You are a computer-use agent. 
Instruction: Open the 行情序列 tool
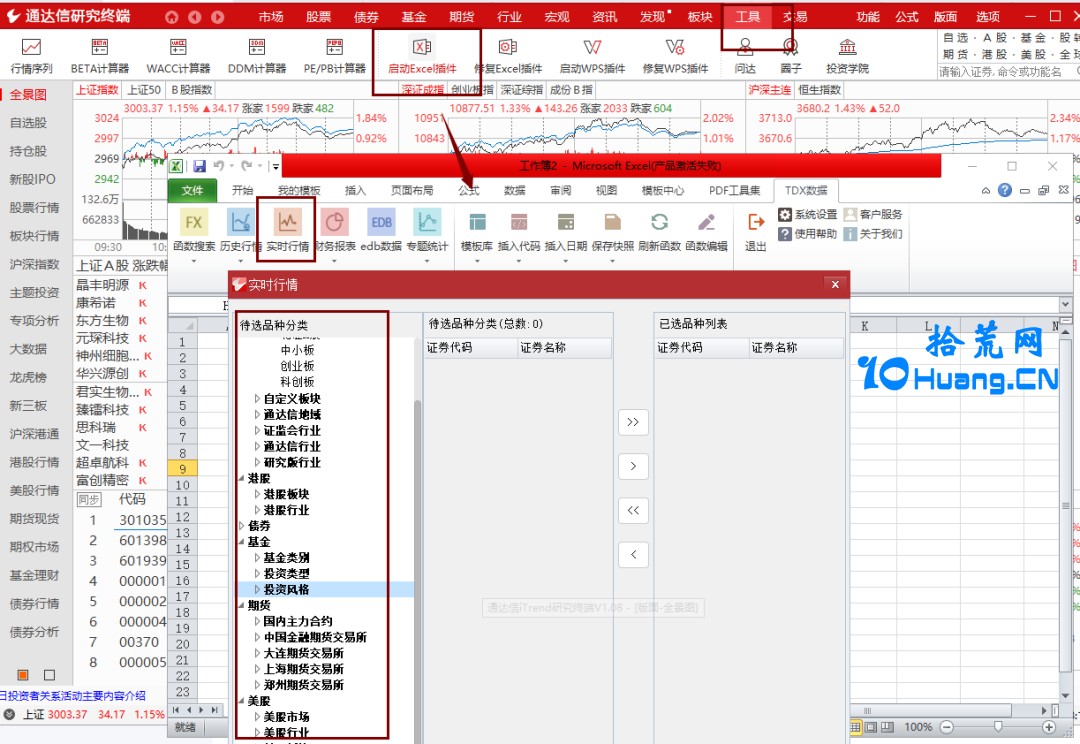[x=31, y=55]
